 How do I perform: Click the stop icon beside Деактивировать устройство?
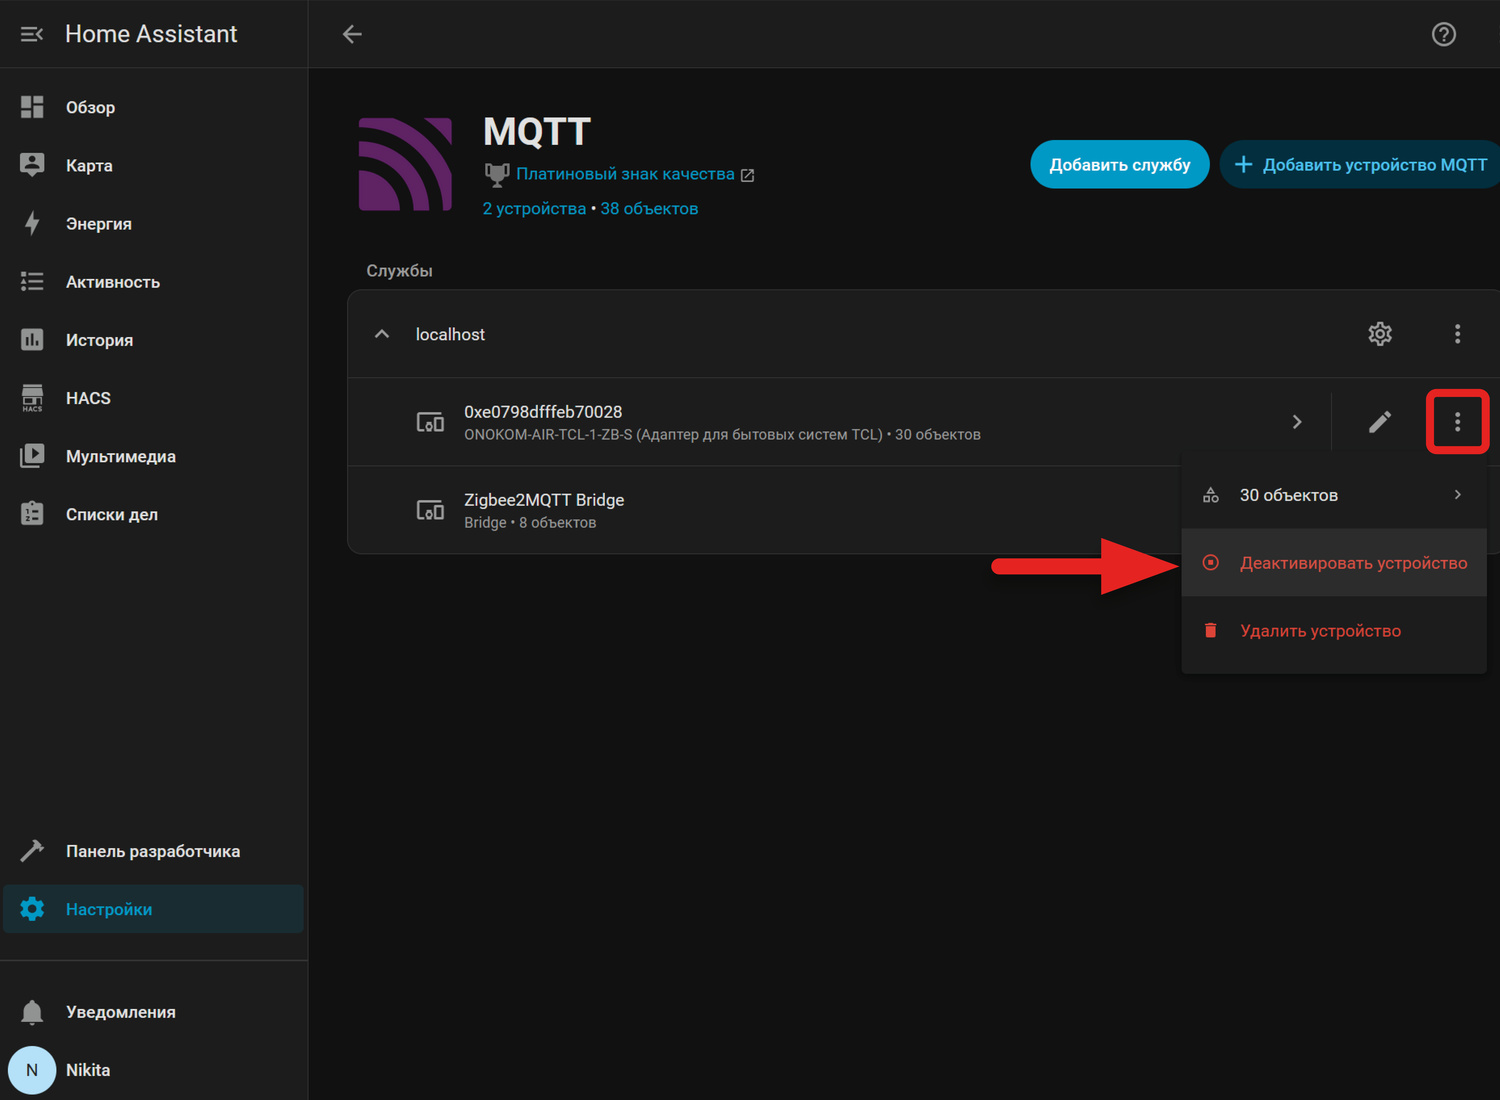click(1210, 563)
